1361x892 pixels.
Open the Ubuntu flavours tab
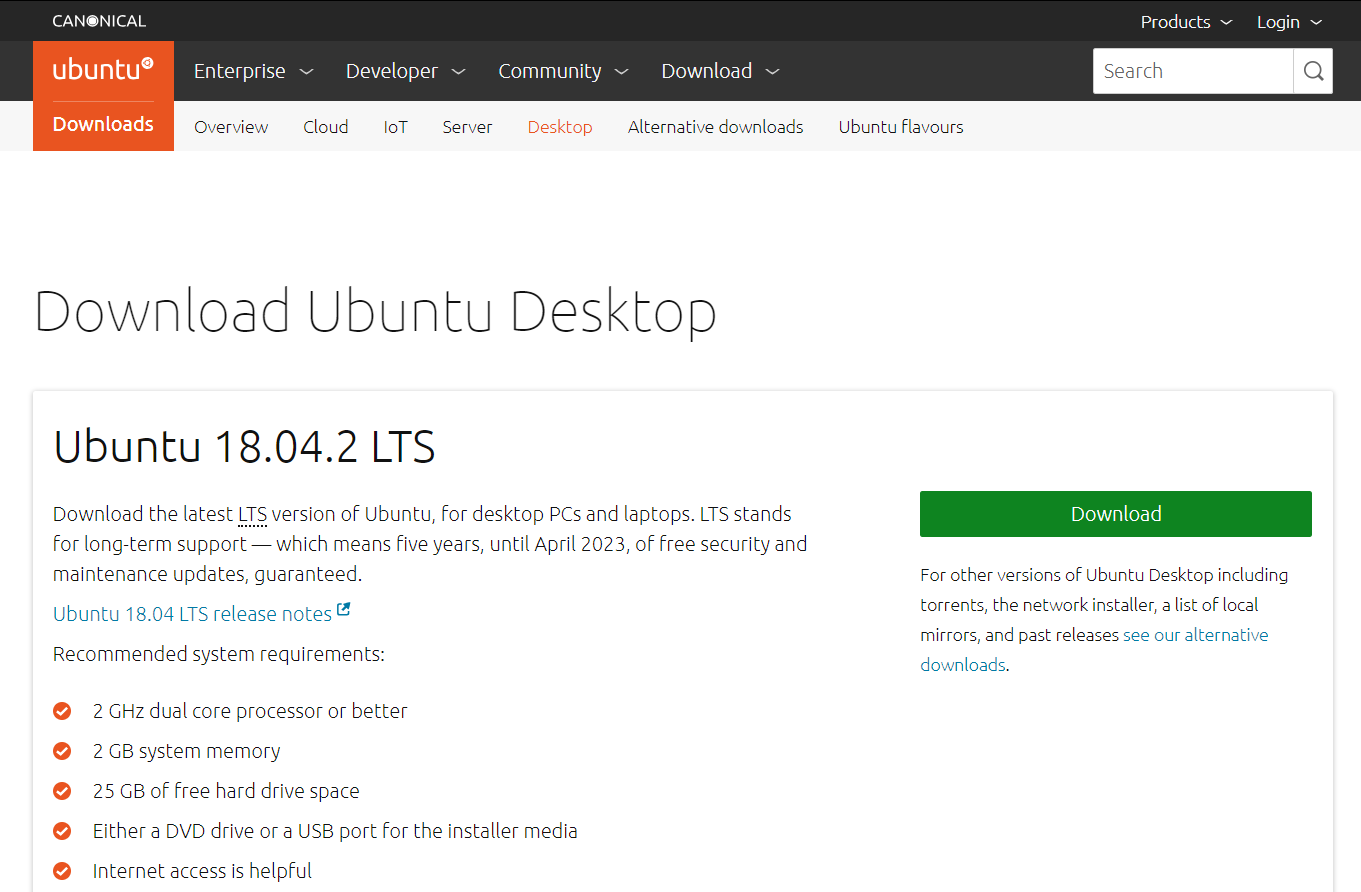[901, 127]
